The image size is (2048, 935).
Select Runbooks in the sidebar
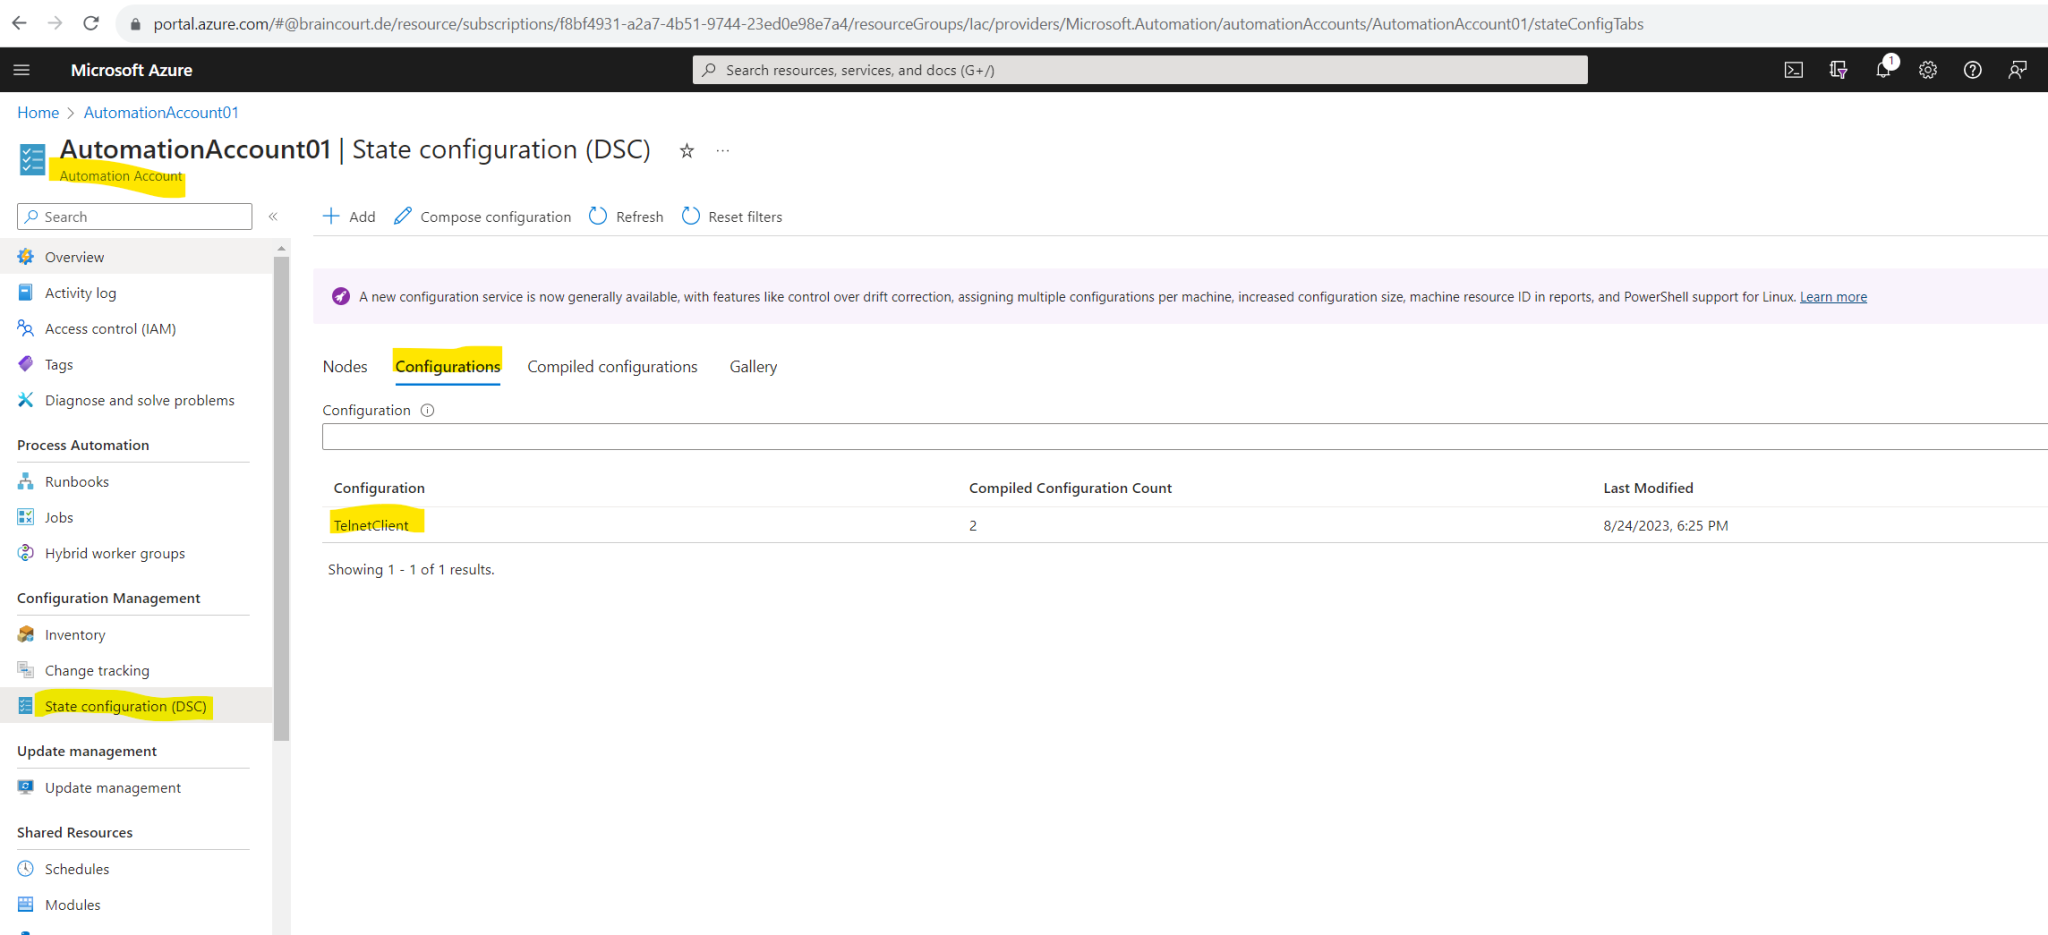pos(75,481)
